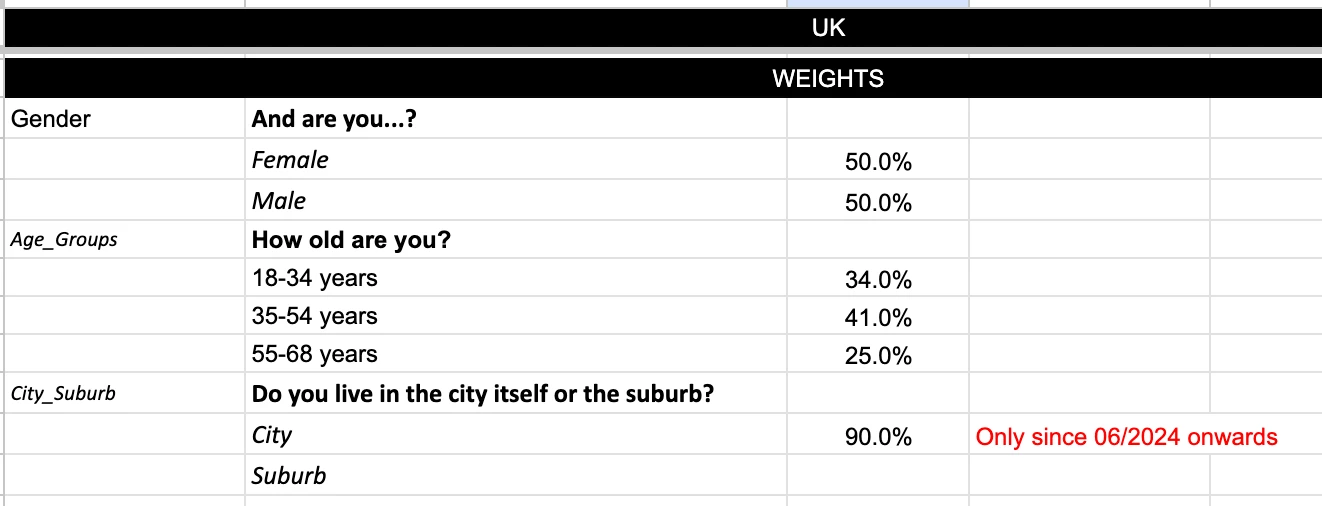Viewport: 1322px width, 506px height.
Task: Select the UK header cell
Action: coord(663,28)
